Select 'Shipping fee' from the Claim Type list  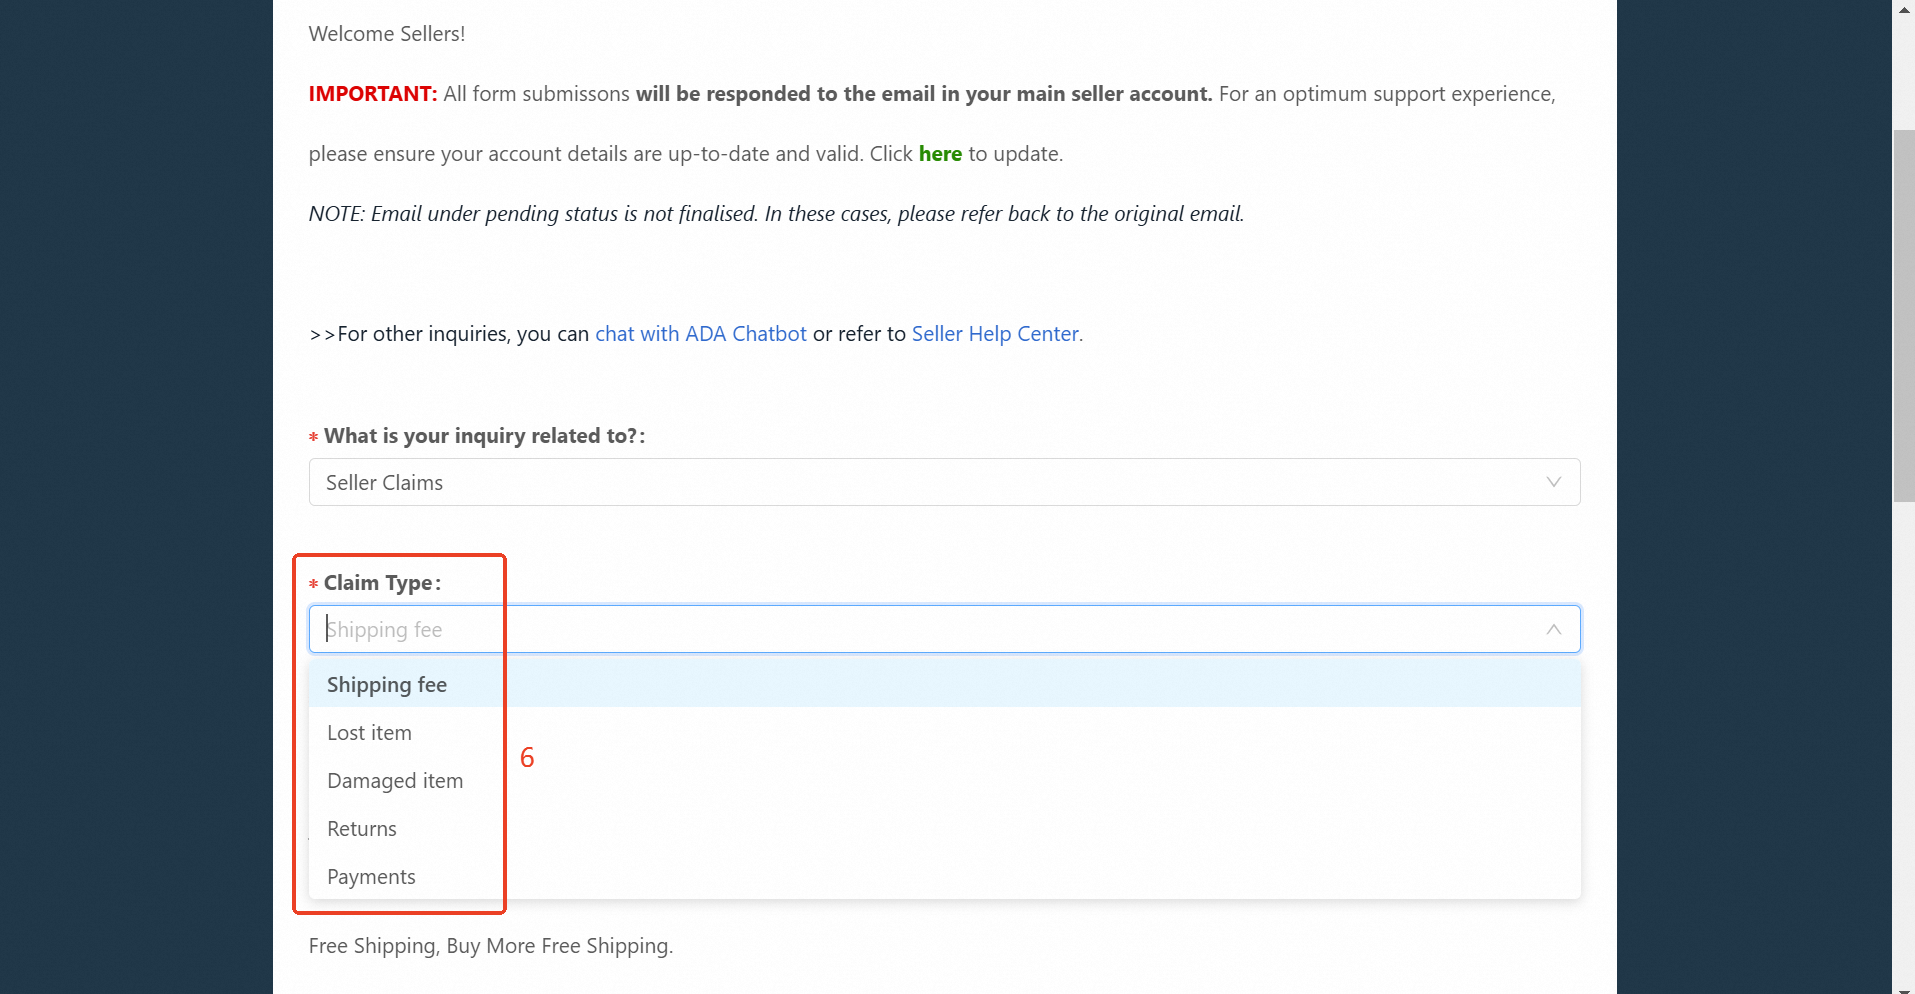[387, 684]
